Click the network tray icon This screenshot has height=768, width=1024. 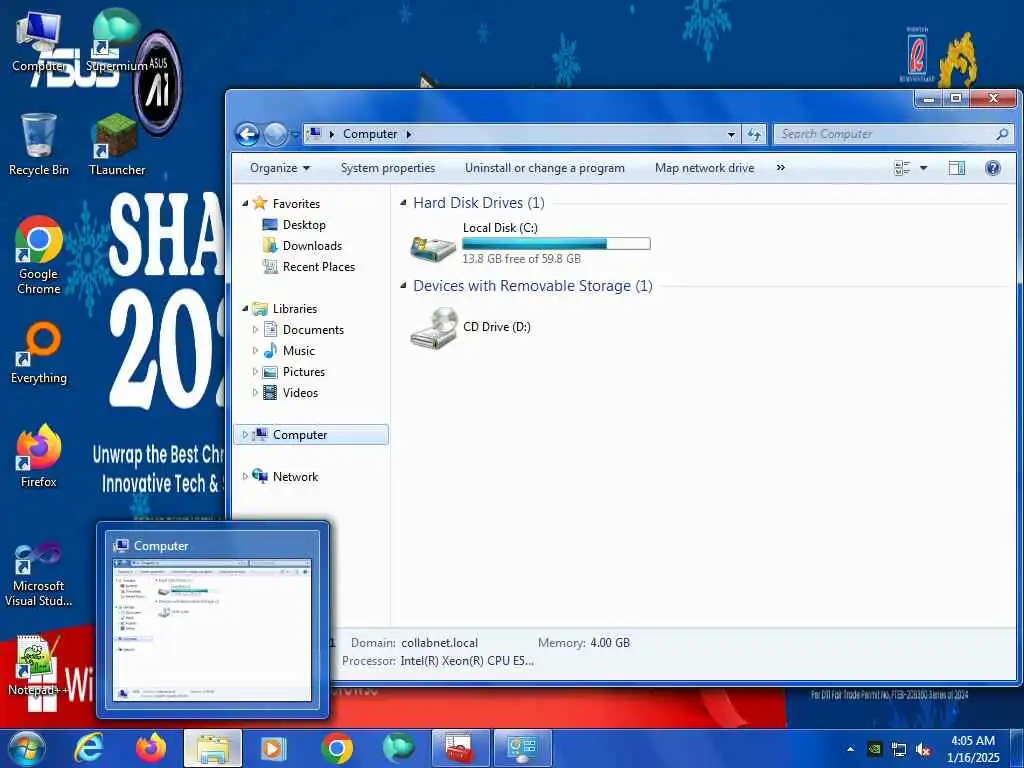click(899, 749)
